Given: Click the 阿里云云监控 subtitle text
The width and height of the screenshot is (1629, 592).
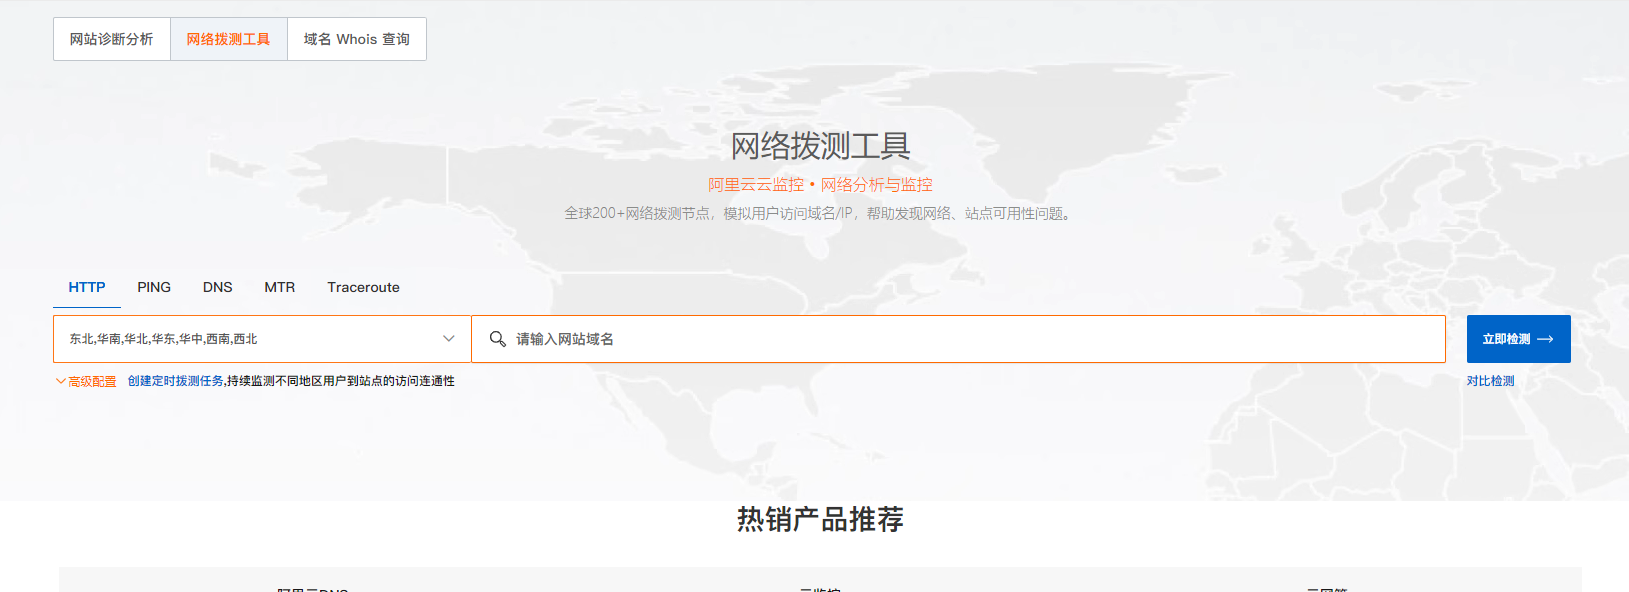Looking at the screenshot, I should click(756, 185).
